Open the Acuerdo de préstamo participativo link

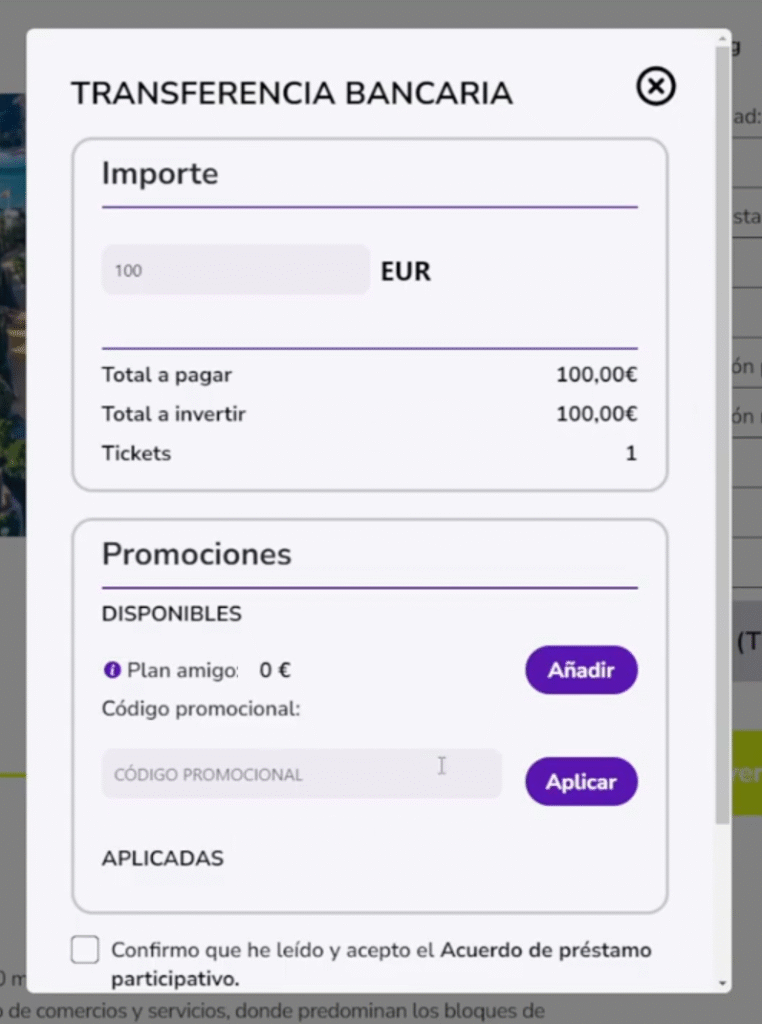(545, 950)
